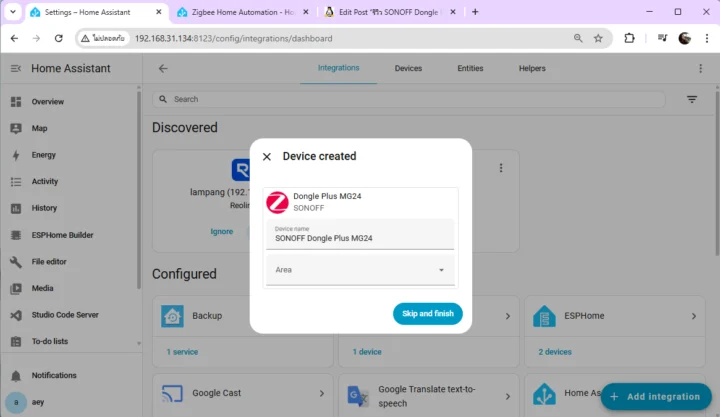Open the Google Translate icon
Image resolution: width=720 pixels, height=417 pixels.
pyautogui.click(x=358, y=396)
